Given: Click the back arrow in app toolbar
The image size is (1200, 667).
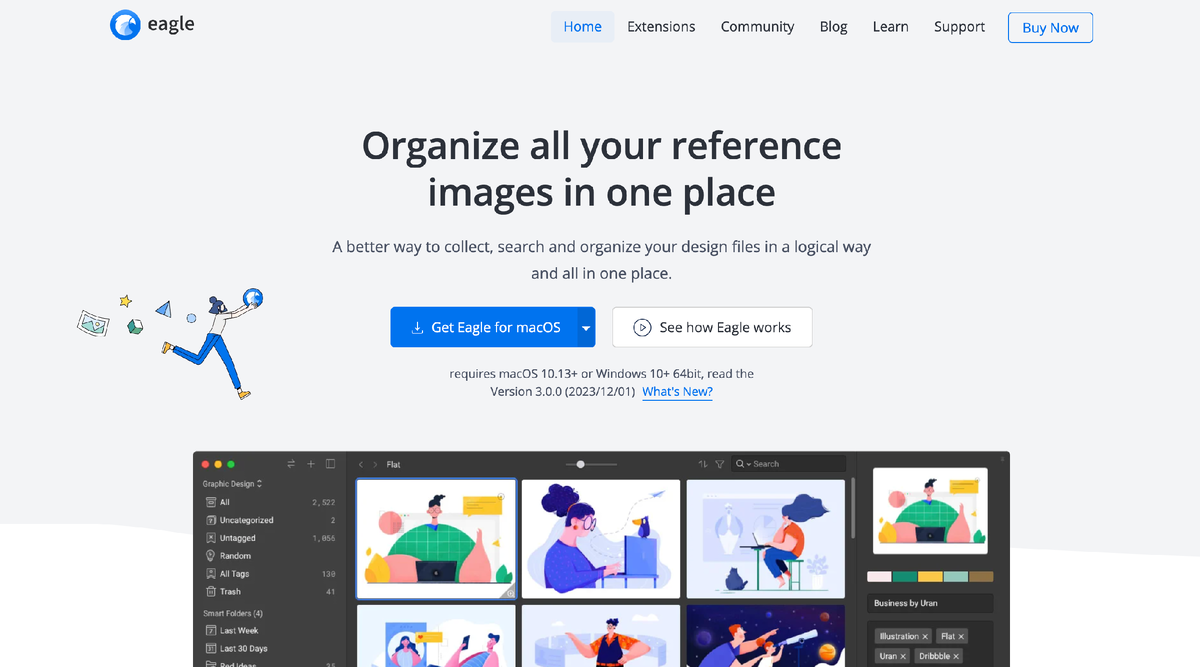Looking at the screenshot, I should [361, 464].
